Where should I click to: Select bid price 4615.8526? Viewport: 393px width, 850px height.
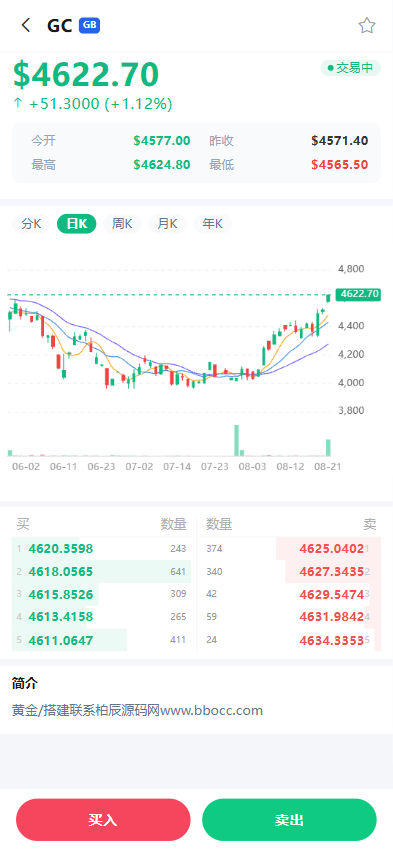click(61, 594)
